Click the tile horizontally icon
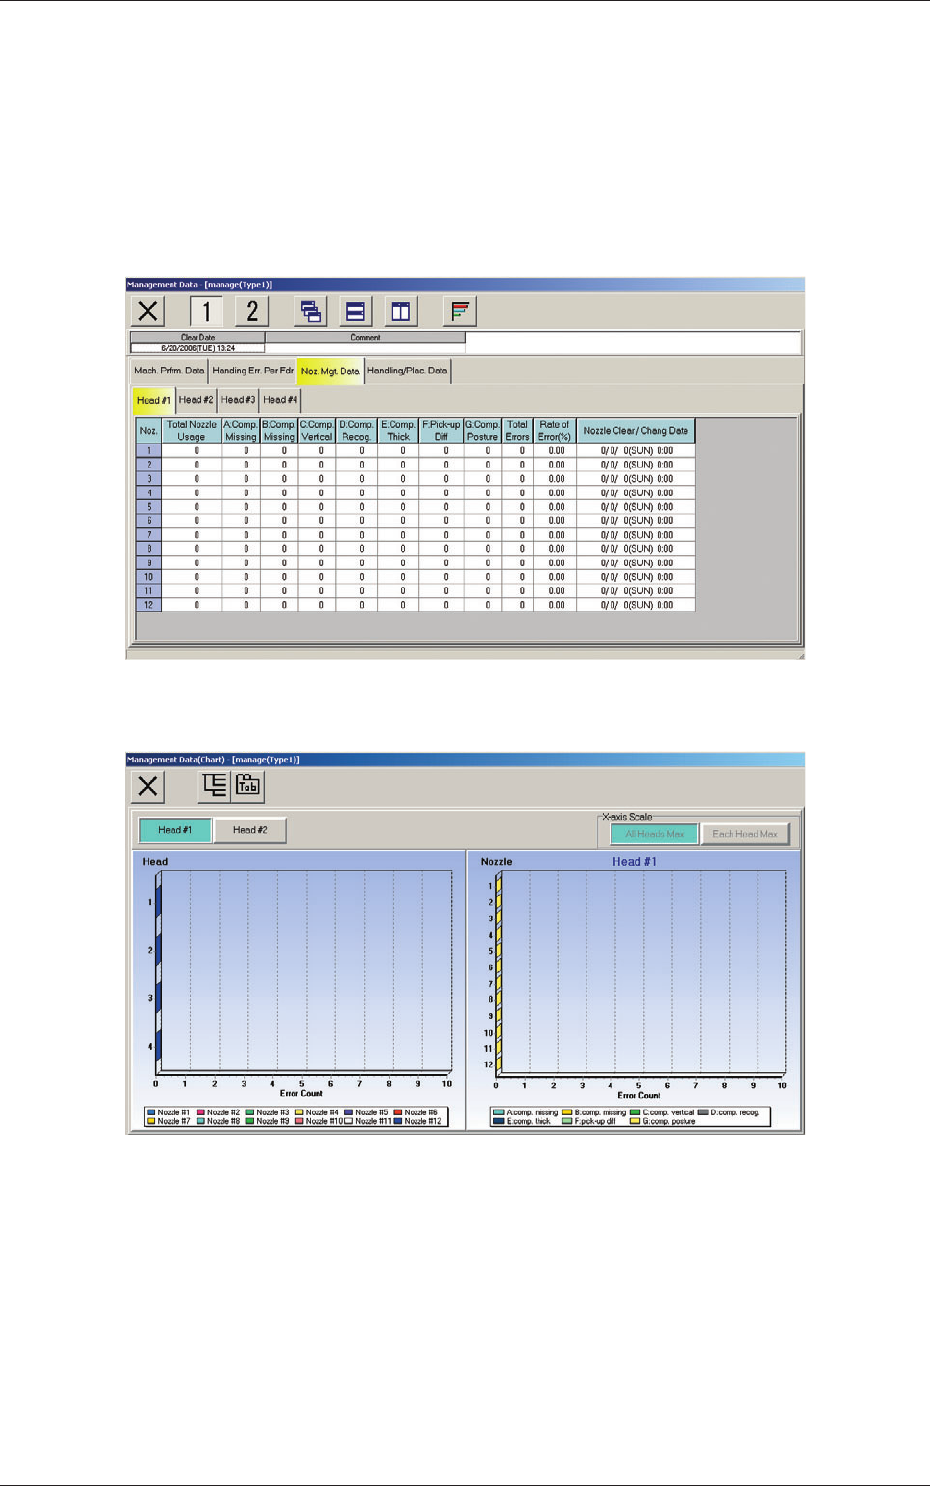 (355, 311)
